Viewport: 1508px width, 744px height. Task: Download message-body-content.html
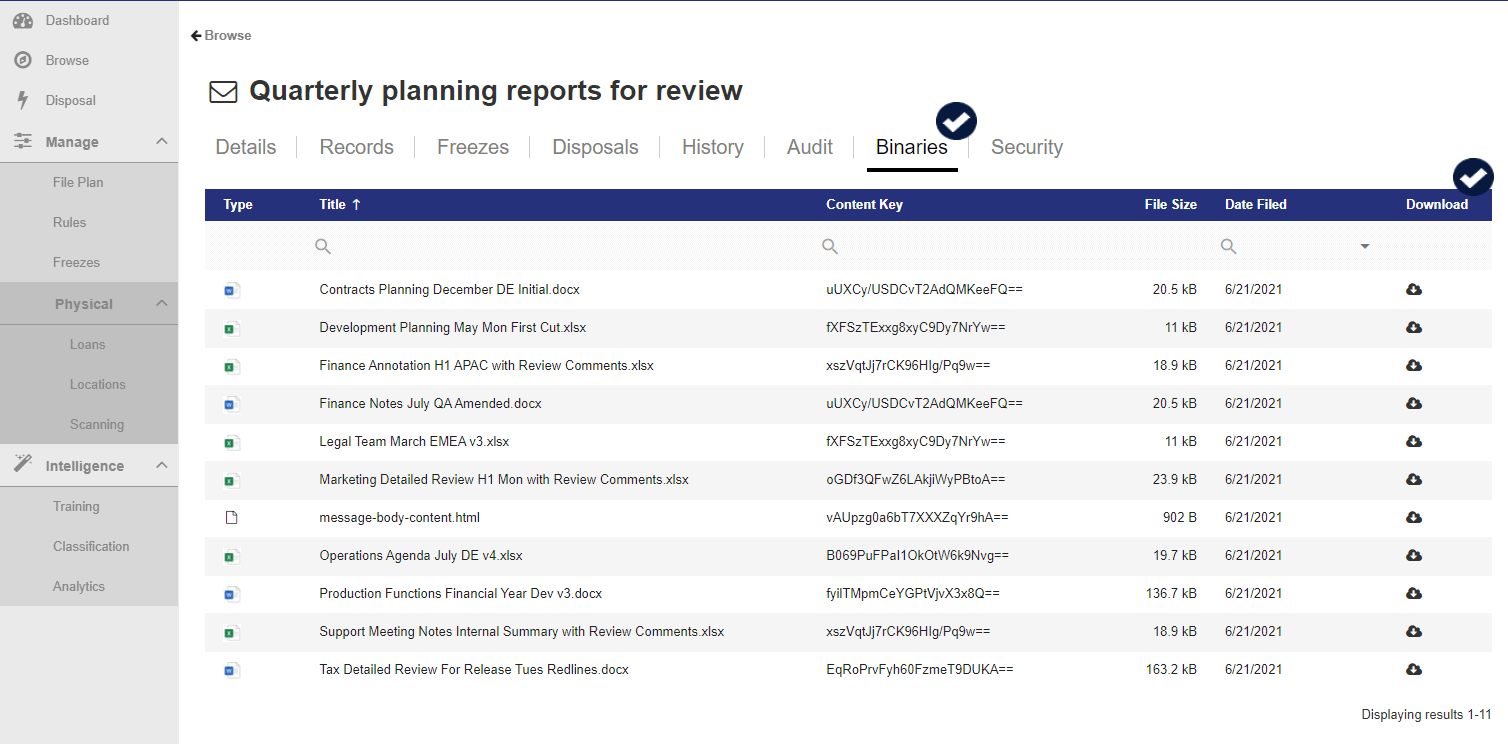1414,517
